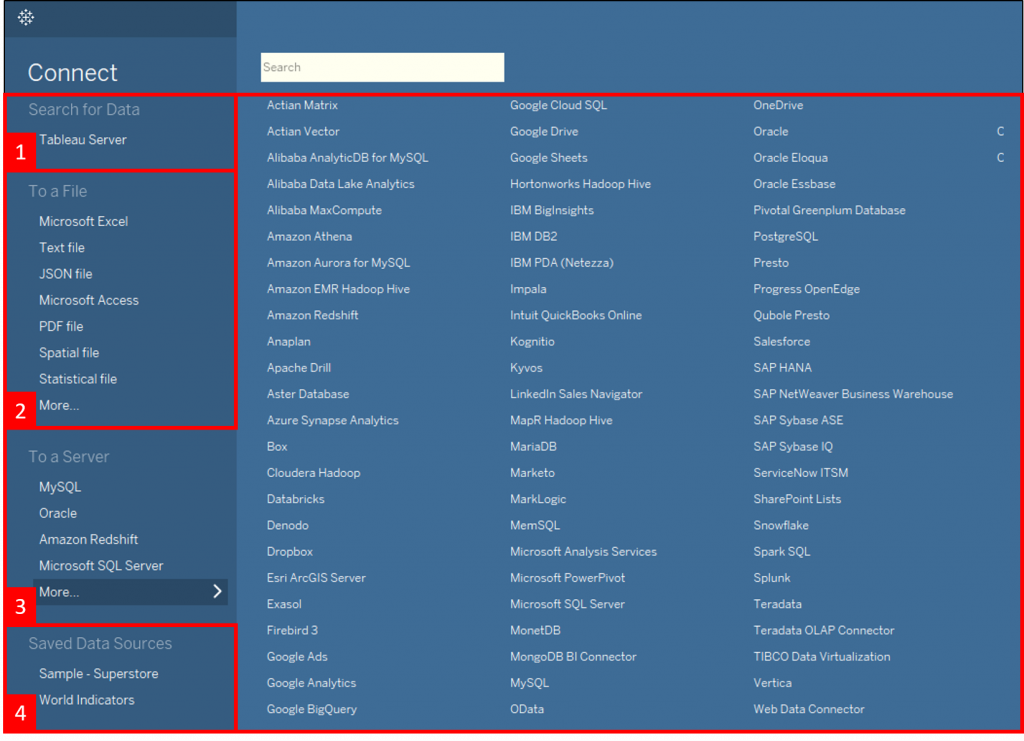Connect to Azure Synapse Analytics
This screenshot has height=741, width=1024.
[332, 420]
